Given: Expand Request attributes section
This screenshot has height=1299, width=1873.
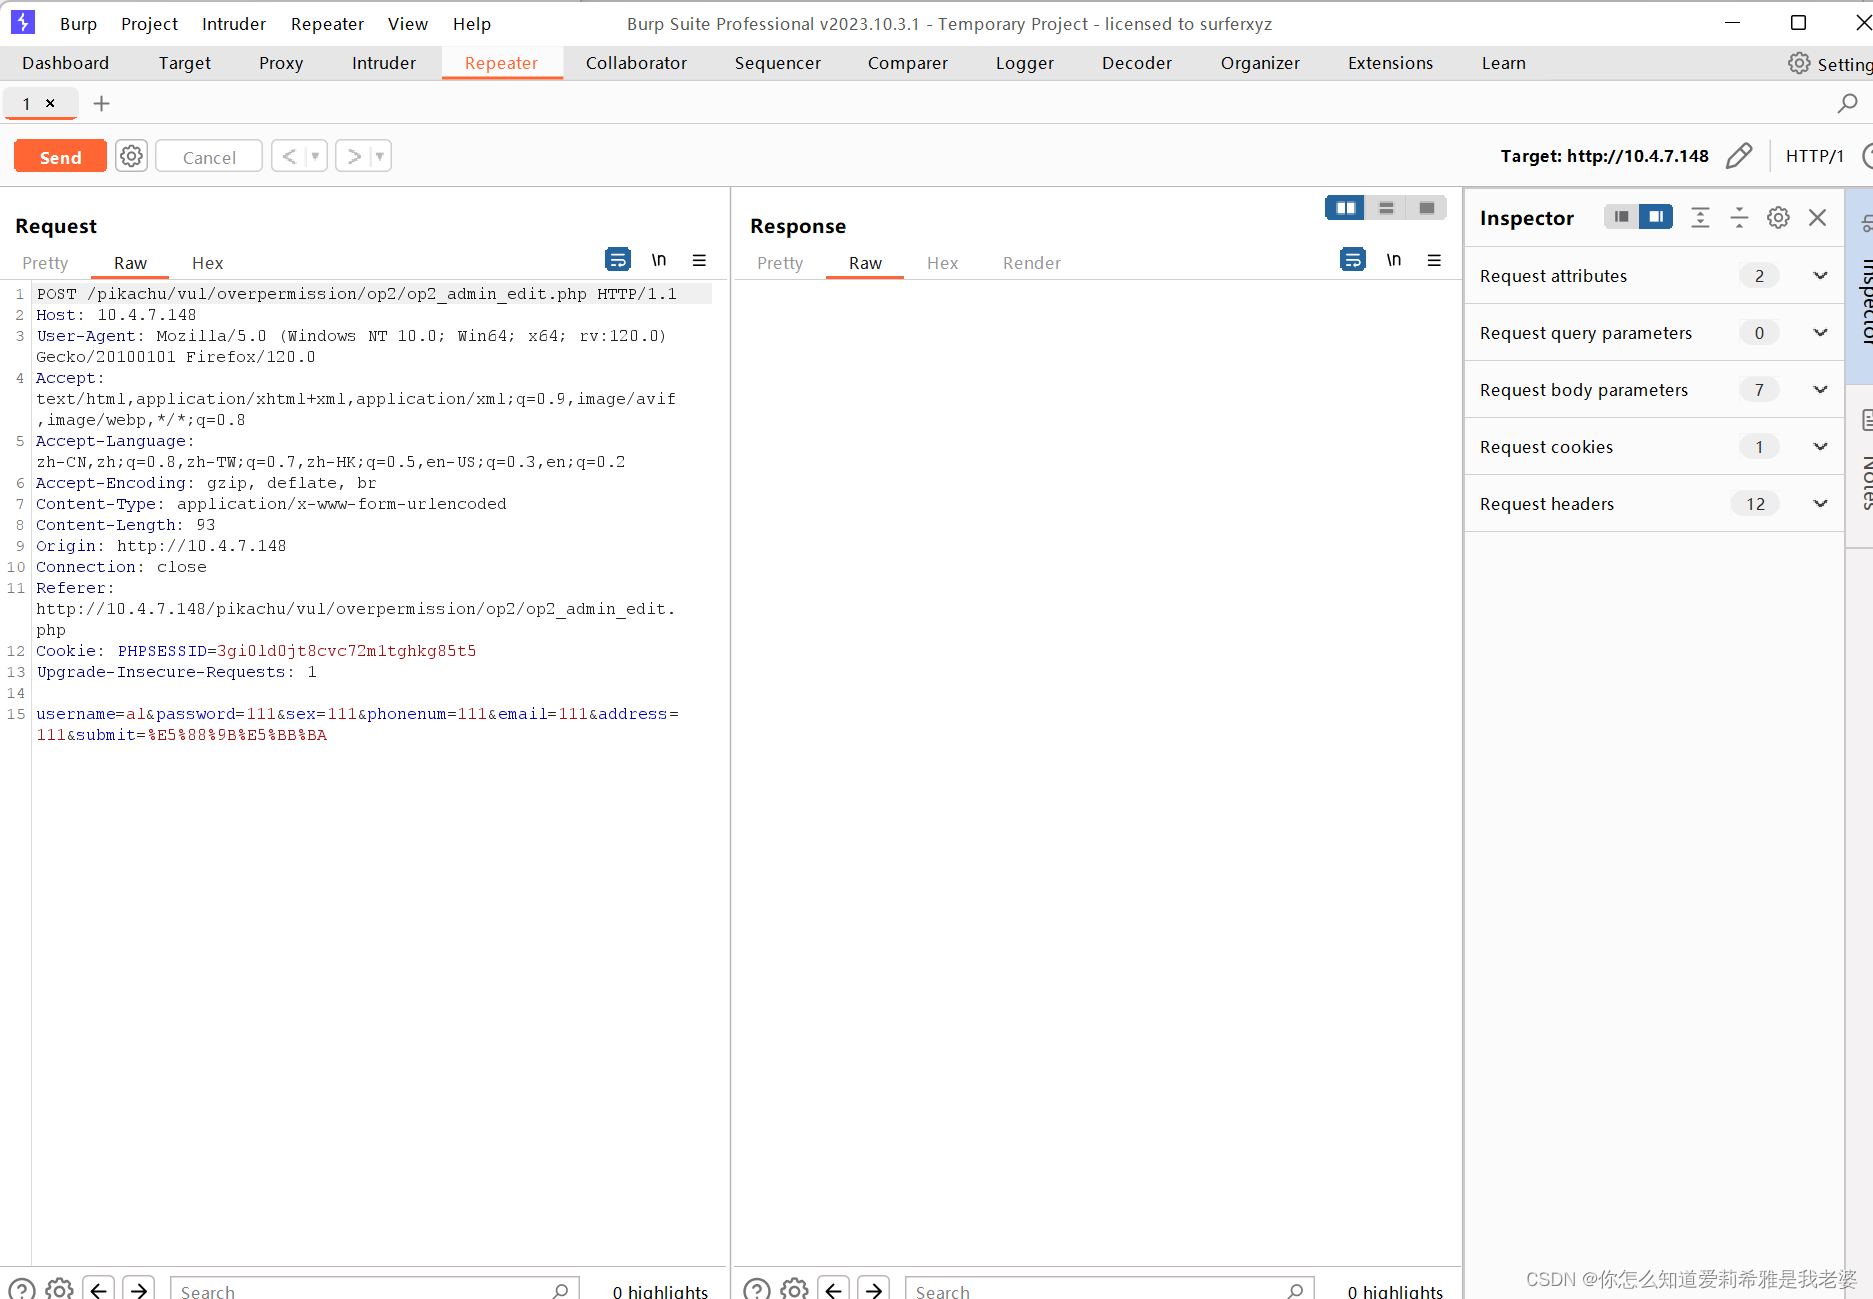Looking at the screenshot, I should pyautogui.click(x=1654, y=276).
